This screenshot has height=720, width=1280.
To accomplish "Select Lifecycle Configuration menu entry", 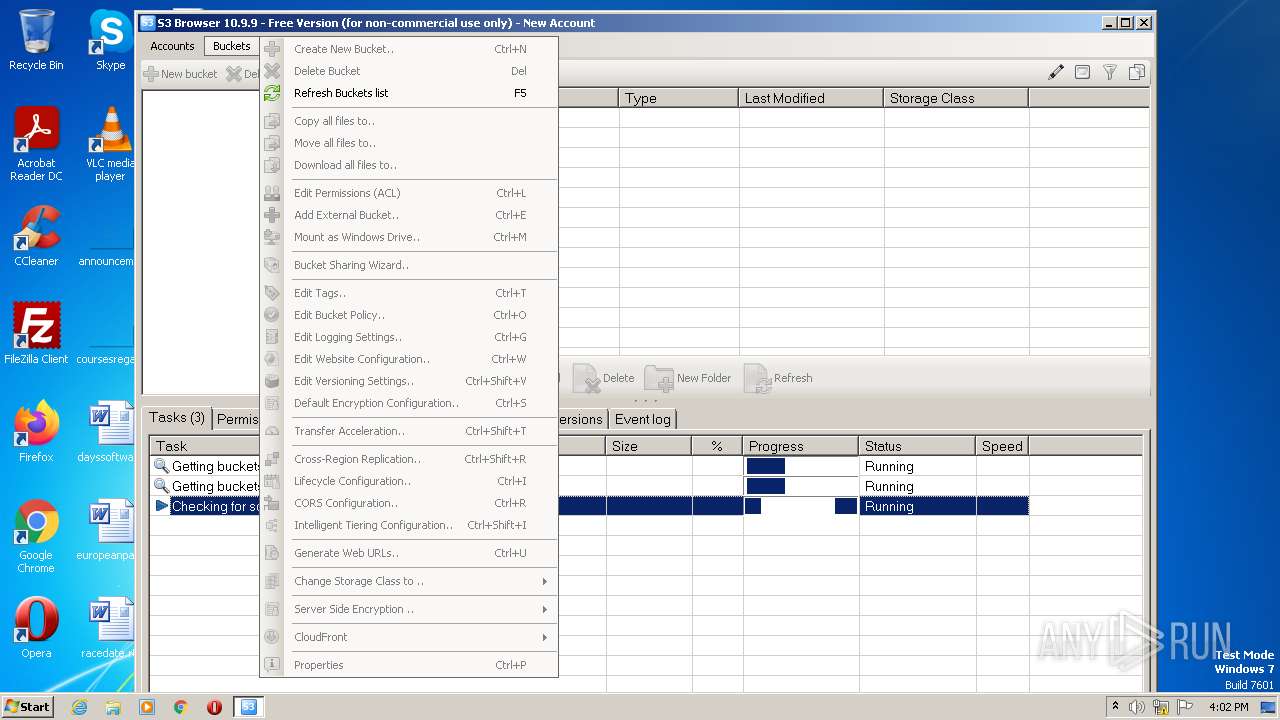I will (x=408, y=481).
